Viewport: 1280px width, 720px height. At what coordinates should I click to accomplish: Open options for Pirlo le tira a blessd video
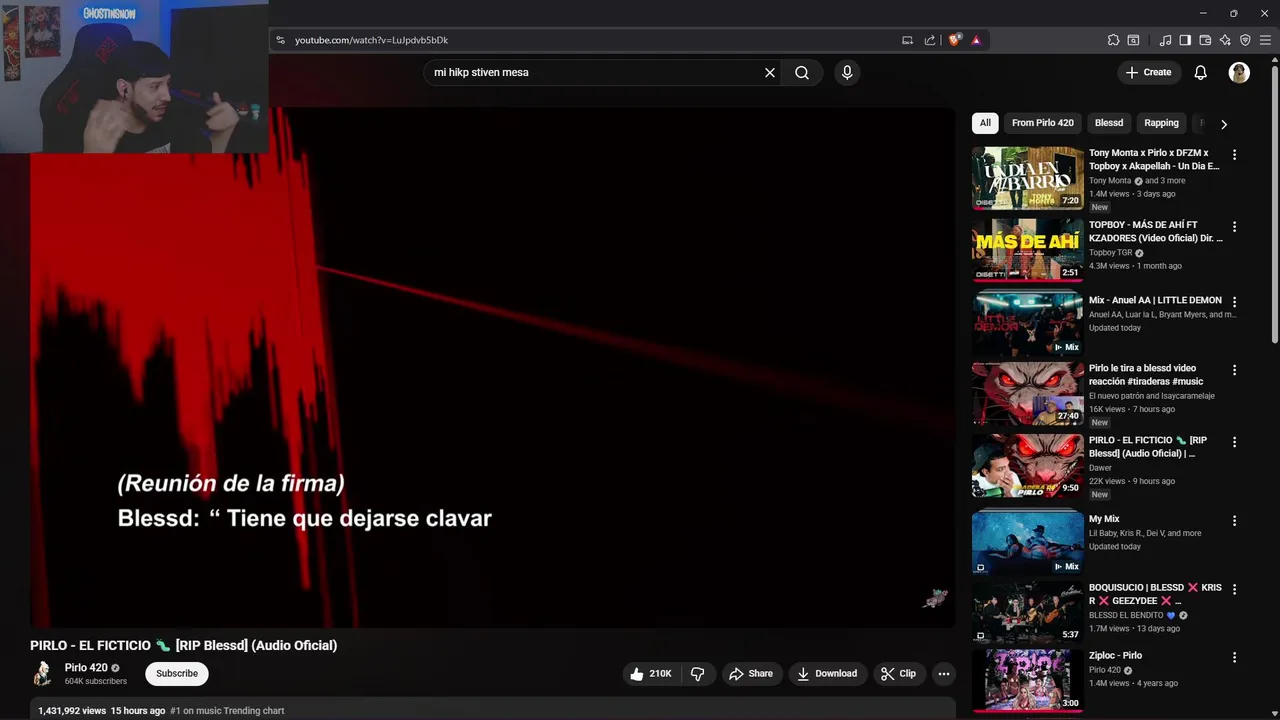point(1234,370)
